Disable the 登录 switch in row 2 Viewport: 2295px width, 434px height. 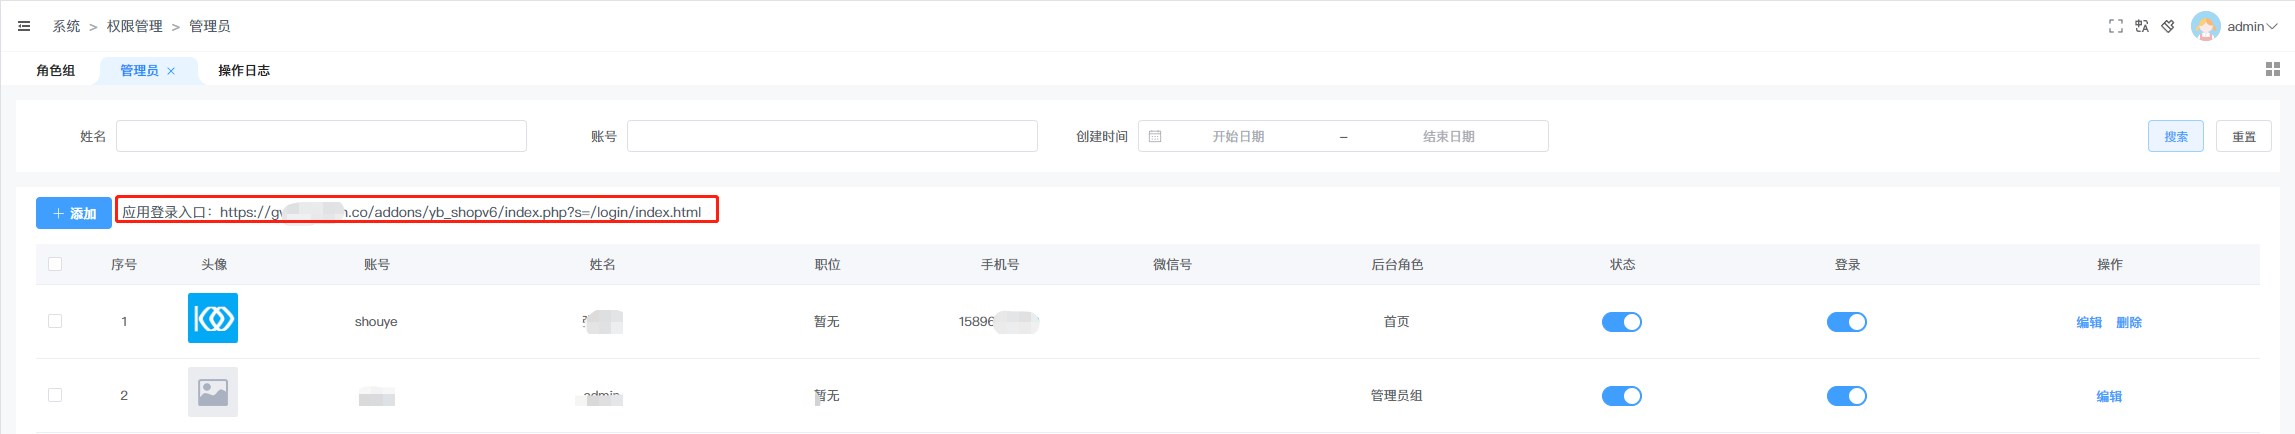pyautogui.click(x=1846, y=396)
